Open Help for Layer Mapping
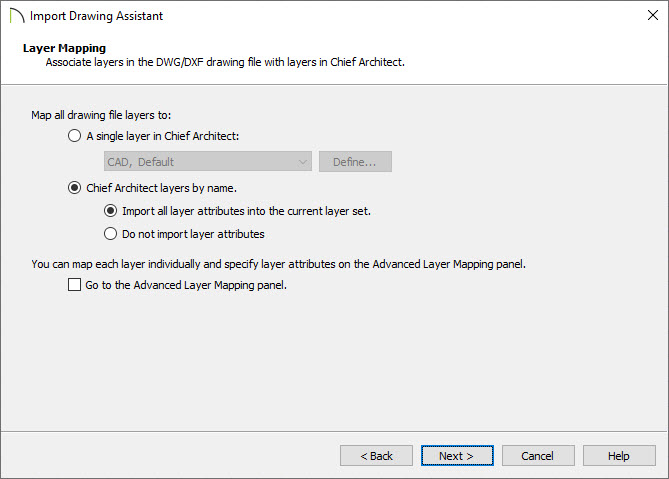This screenshot has height=479, width=669. point(619,456)
